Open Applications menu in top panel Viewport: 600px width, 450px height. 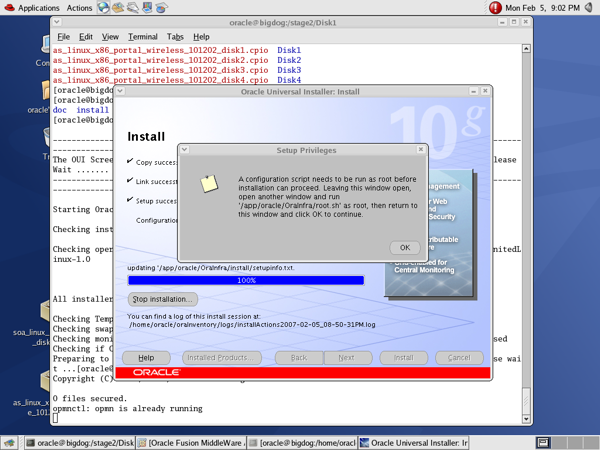click(x=39, y=8)
